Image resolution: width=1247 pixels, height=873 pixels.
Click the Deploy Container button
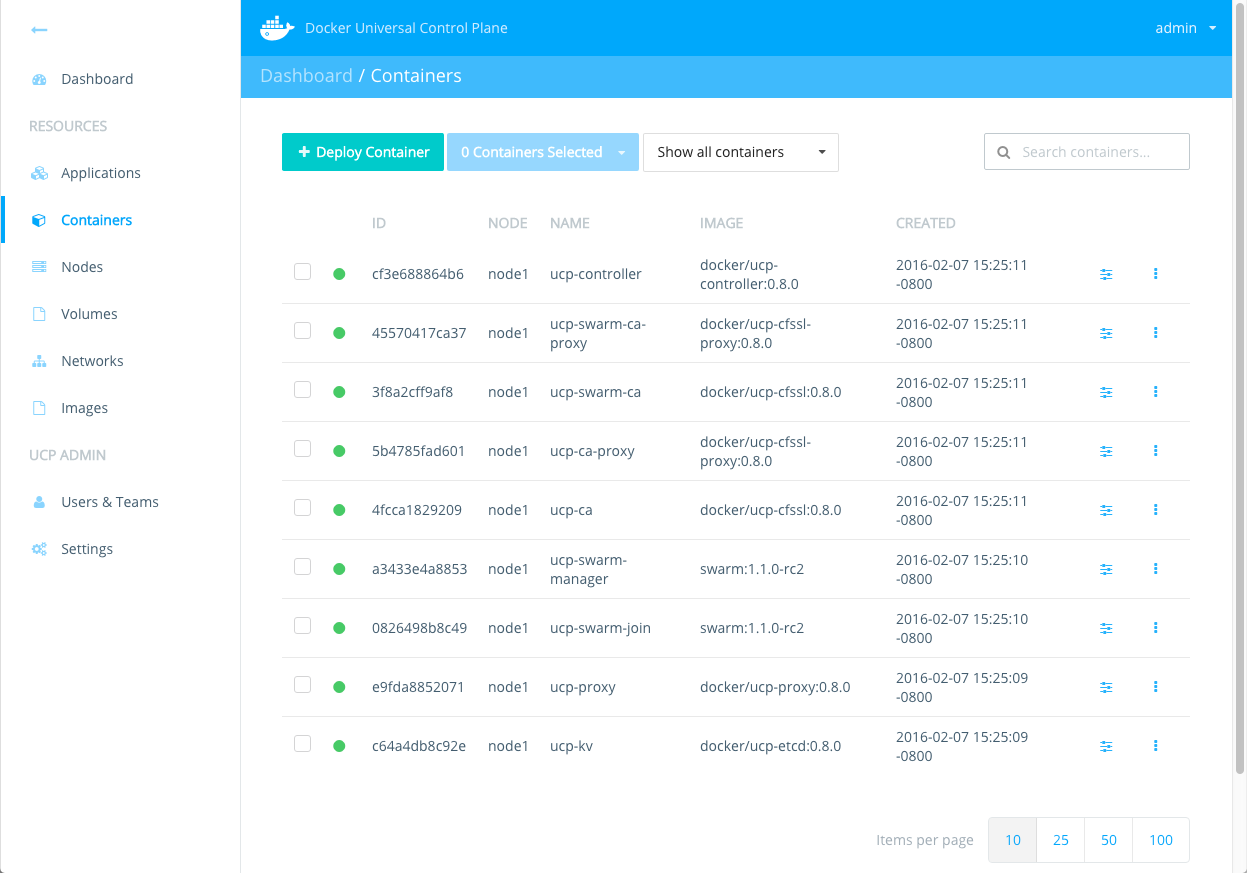363,152
